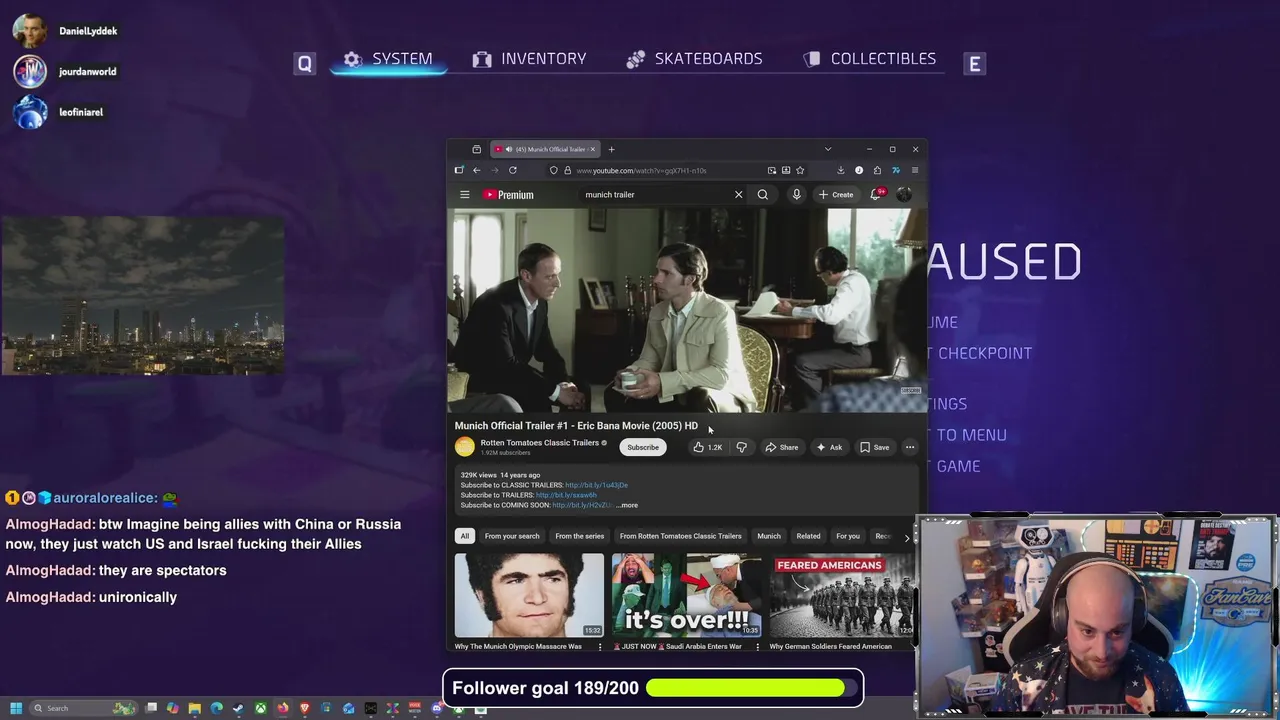
Task: Switch to the COLLECTIBLES game menu tab
Action: point(870,59)
